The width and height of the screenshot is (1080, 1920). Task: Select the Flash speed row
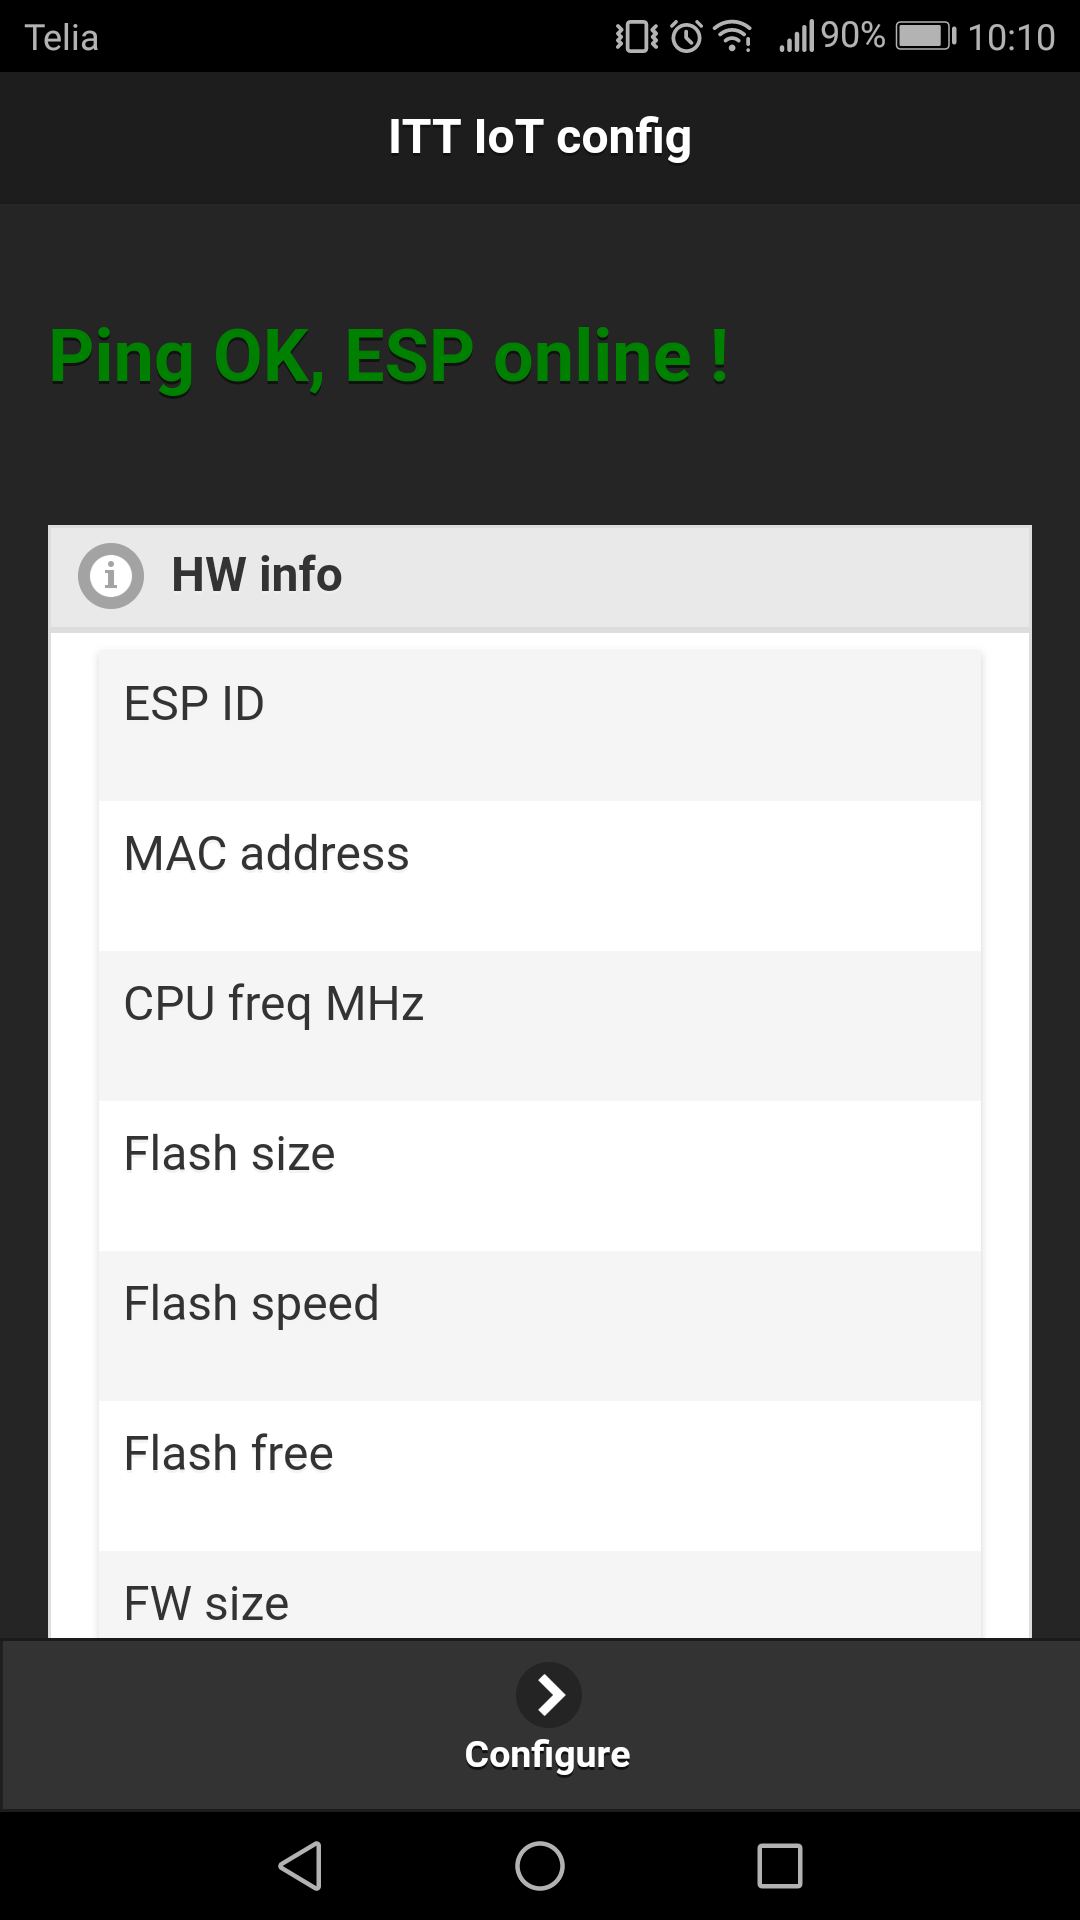[x=540, y=1326]
